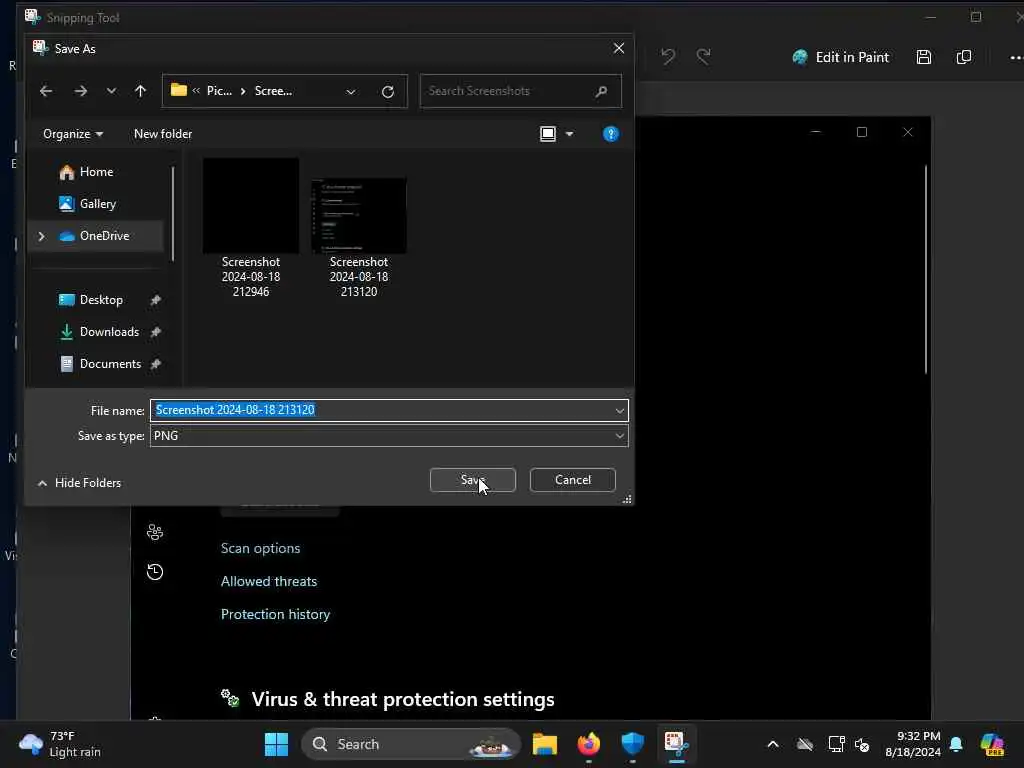Click pin icon next to Downloads
This screenshot has height=768, width=1024.
coord(155,332)
